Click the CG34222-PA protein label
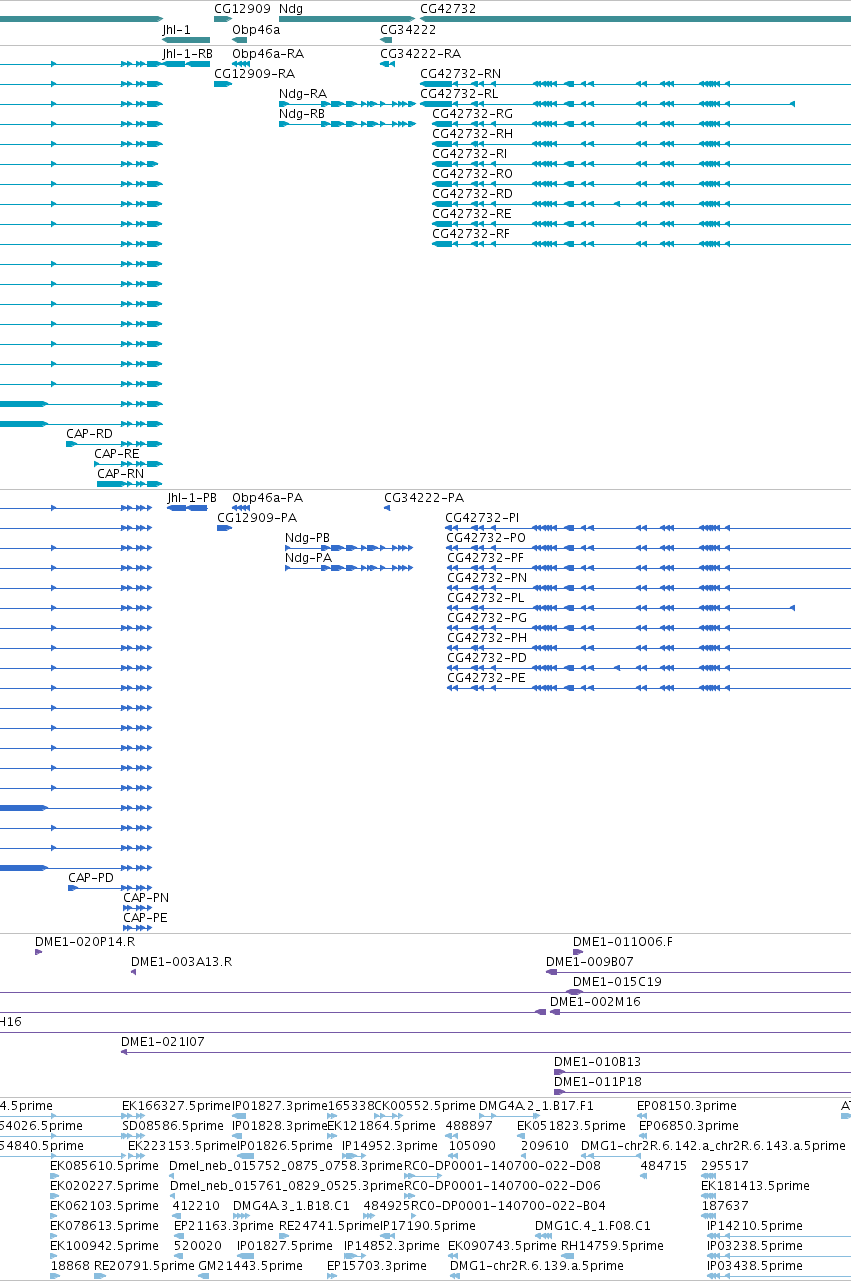The image size is (851, 1281). [425, 498]
